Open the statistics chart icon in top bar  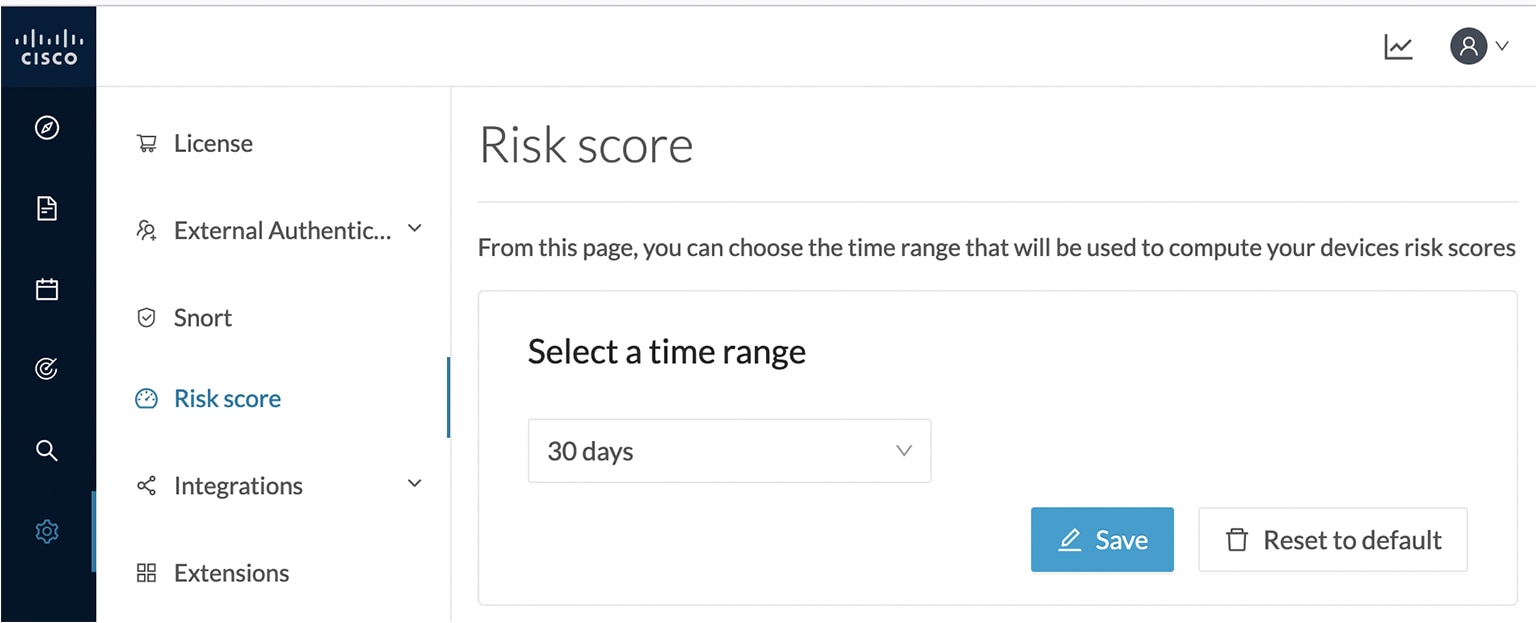click(1398, 46)
